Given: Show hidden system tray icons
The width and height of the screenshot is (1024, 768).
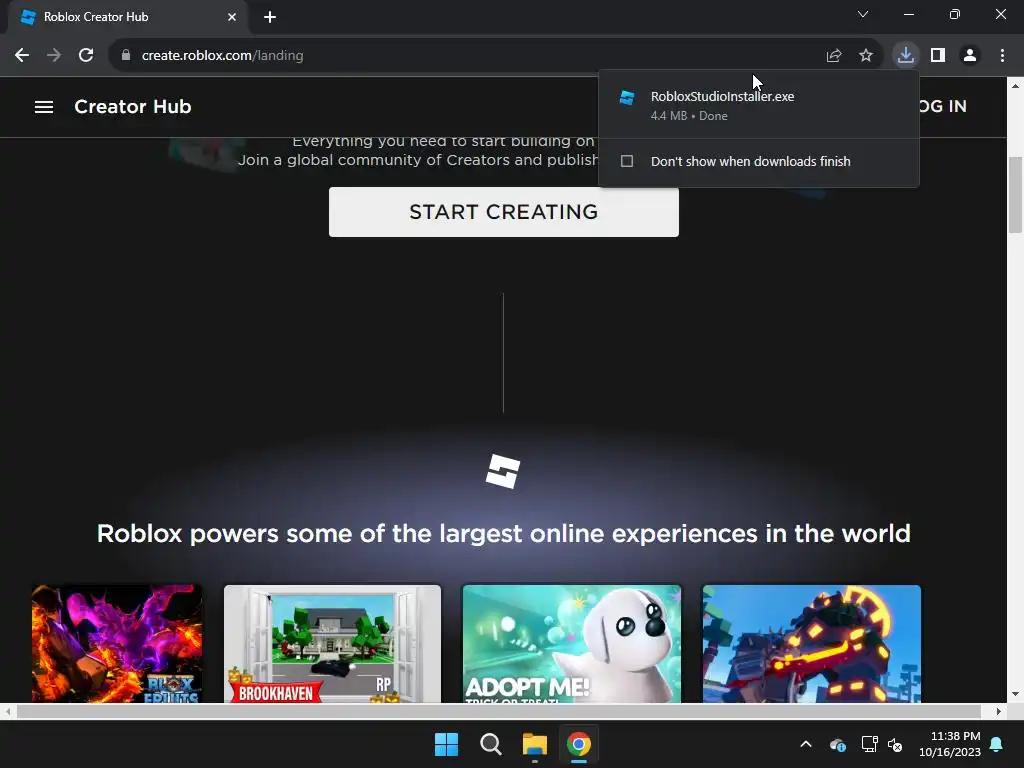Looking at the screenshot, I should click(x=806, y=744).
